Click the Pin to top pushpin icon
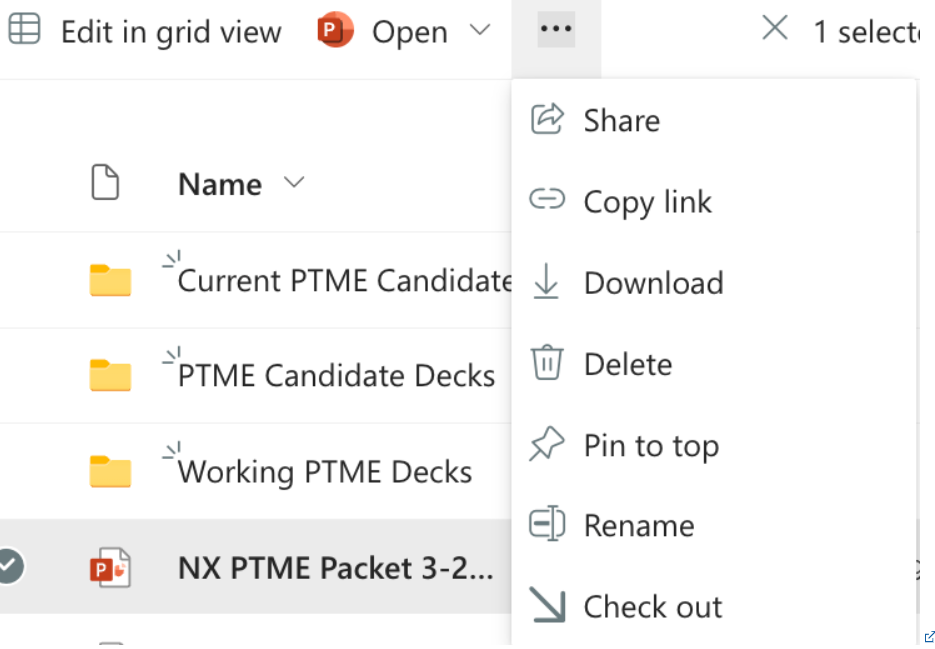 tap(546, 443)
